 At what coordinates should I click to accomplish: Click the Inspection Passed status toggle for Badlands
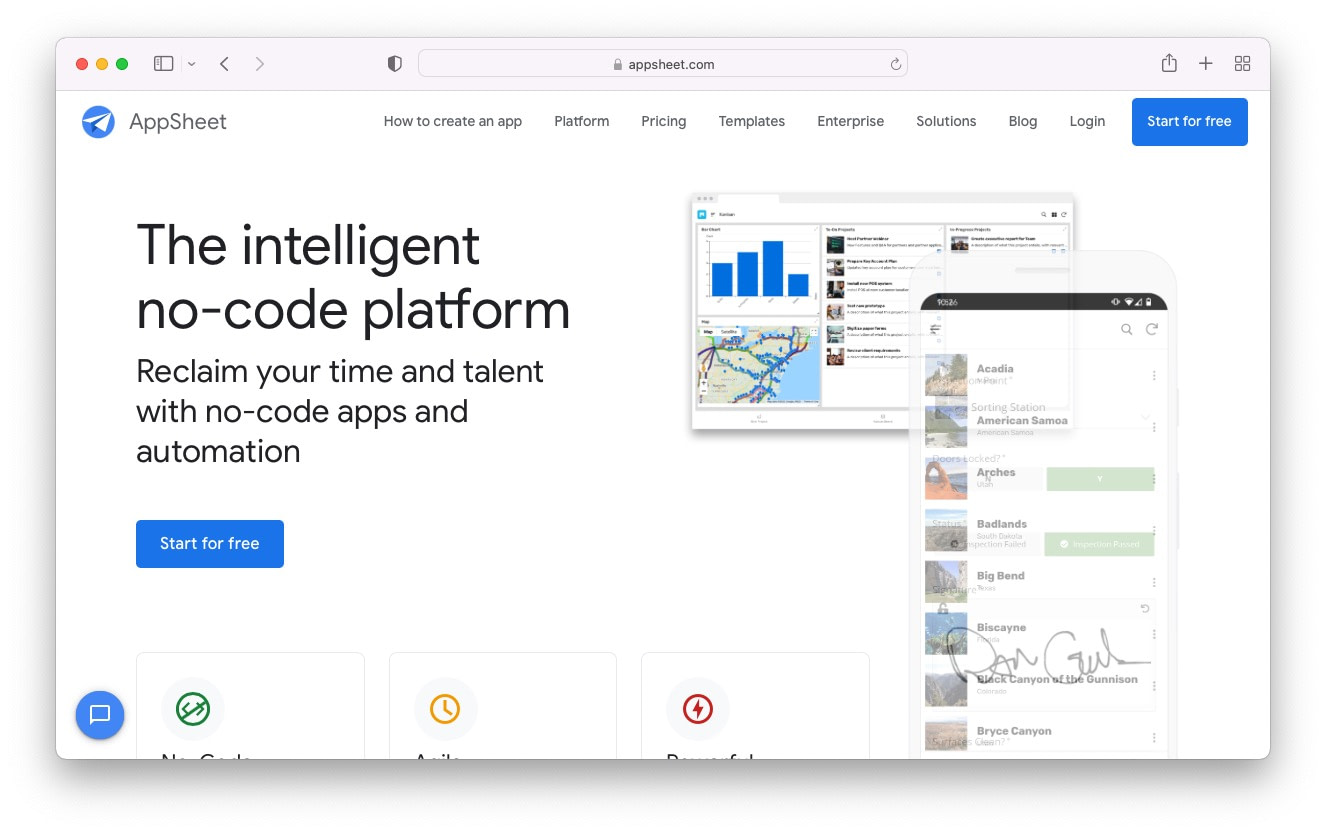(1098, 544)
